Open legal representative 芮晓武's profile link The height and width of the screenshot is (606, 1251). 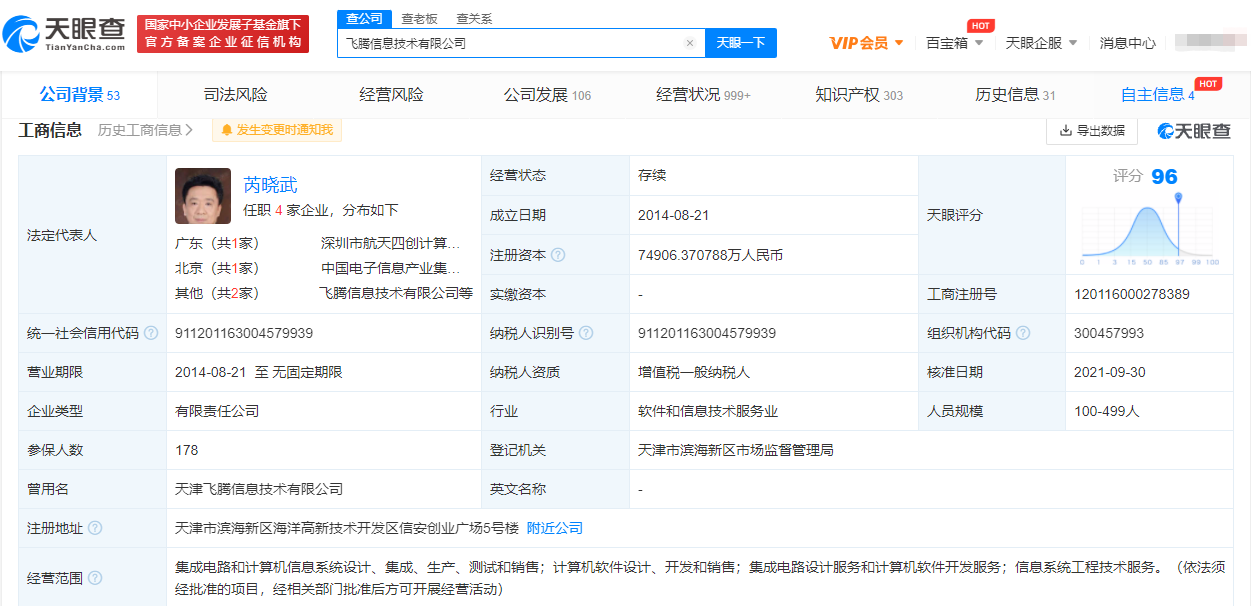coord(270,185)
